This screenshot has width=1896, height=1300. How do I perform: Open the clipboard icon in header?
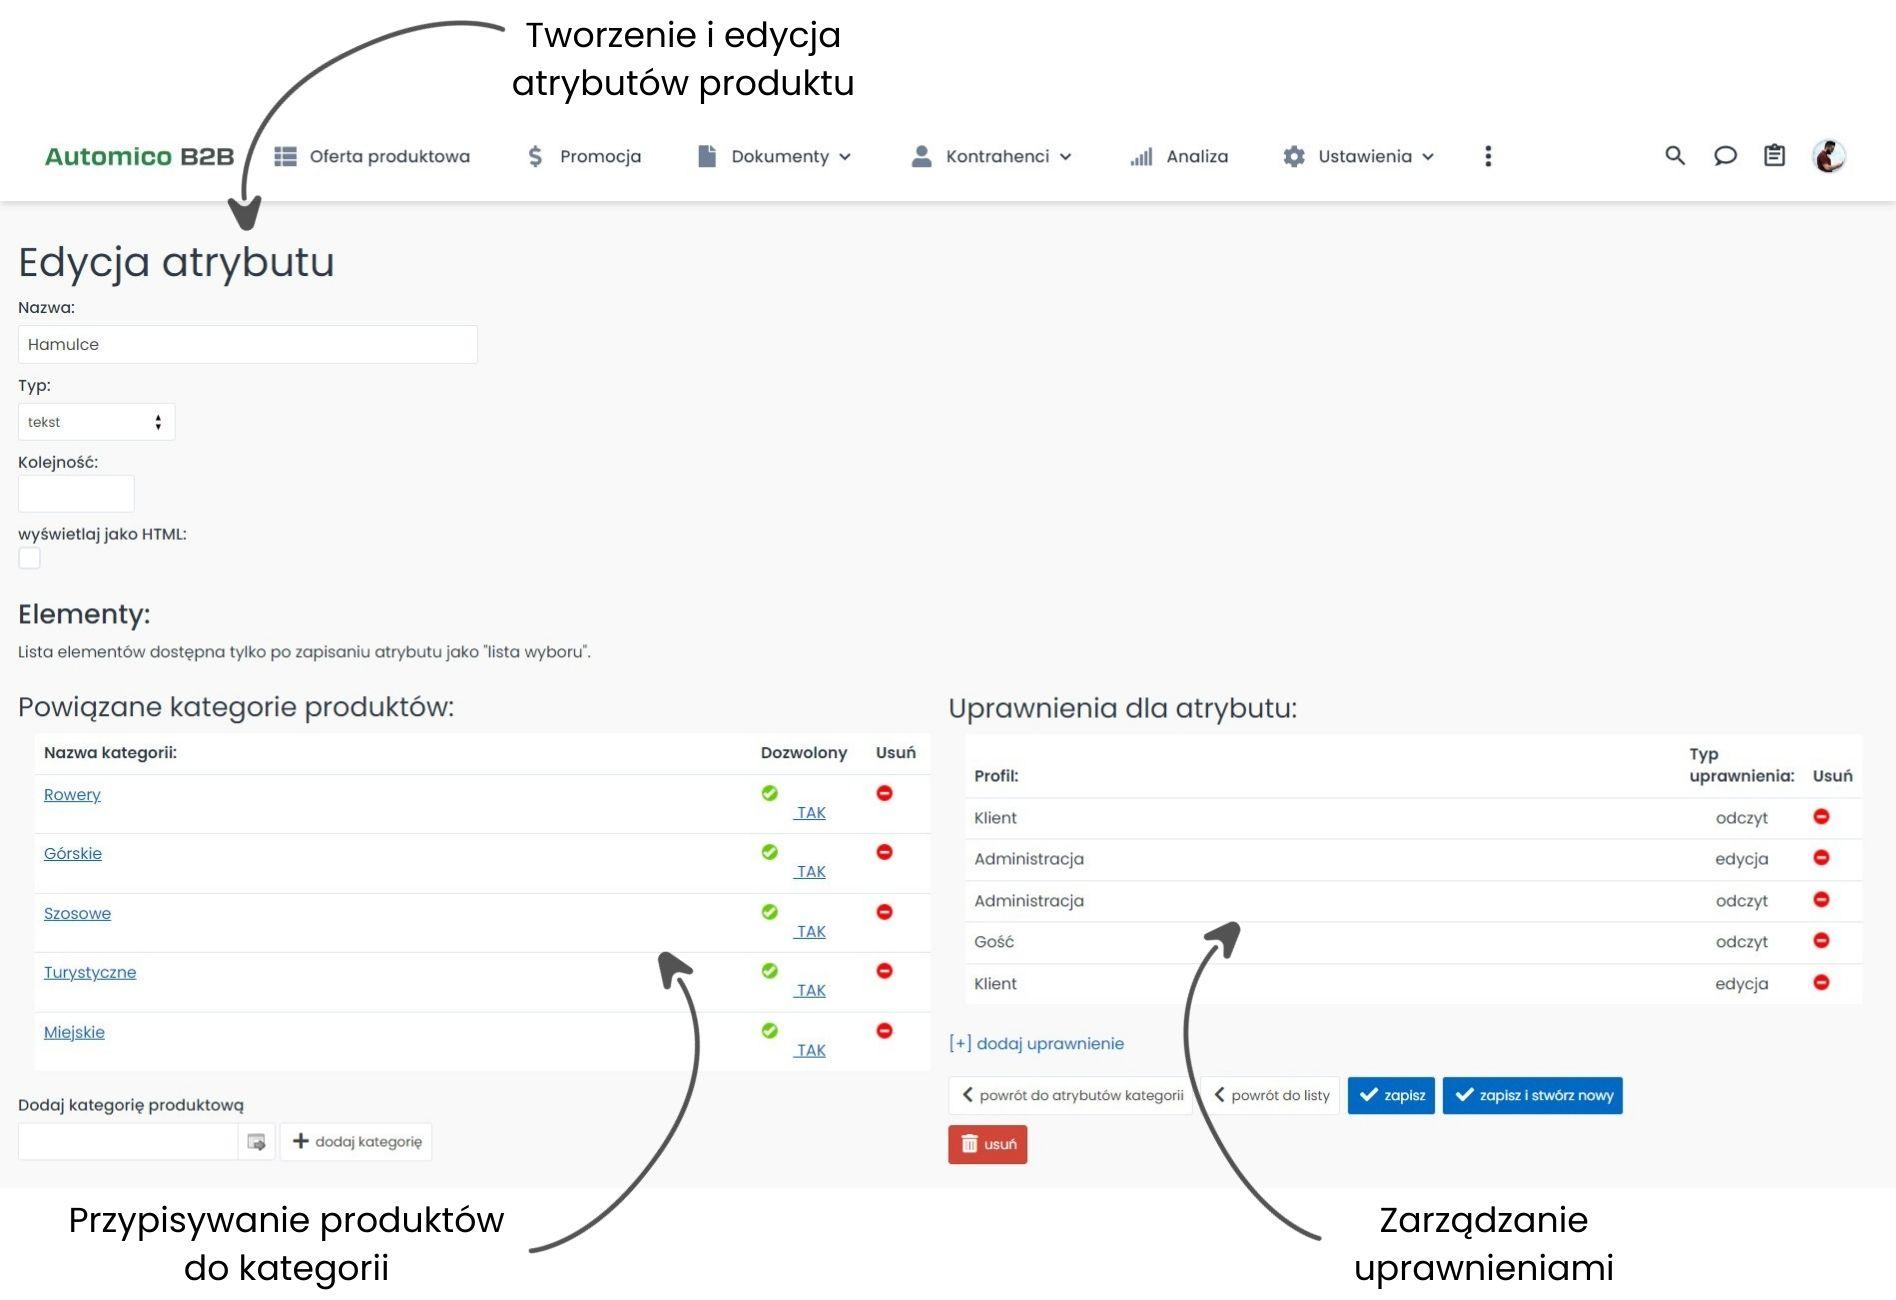pyautogui.click(x=1774, y=156)
